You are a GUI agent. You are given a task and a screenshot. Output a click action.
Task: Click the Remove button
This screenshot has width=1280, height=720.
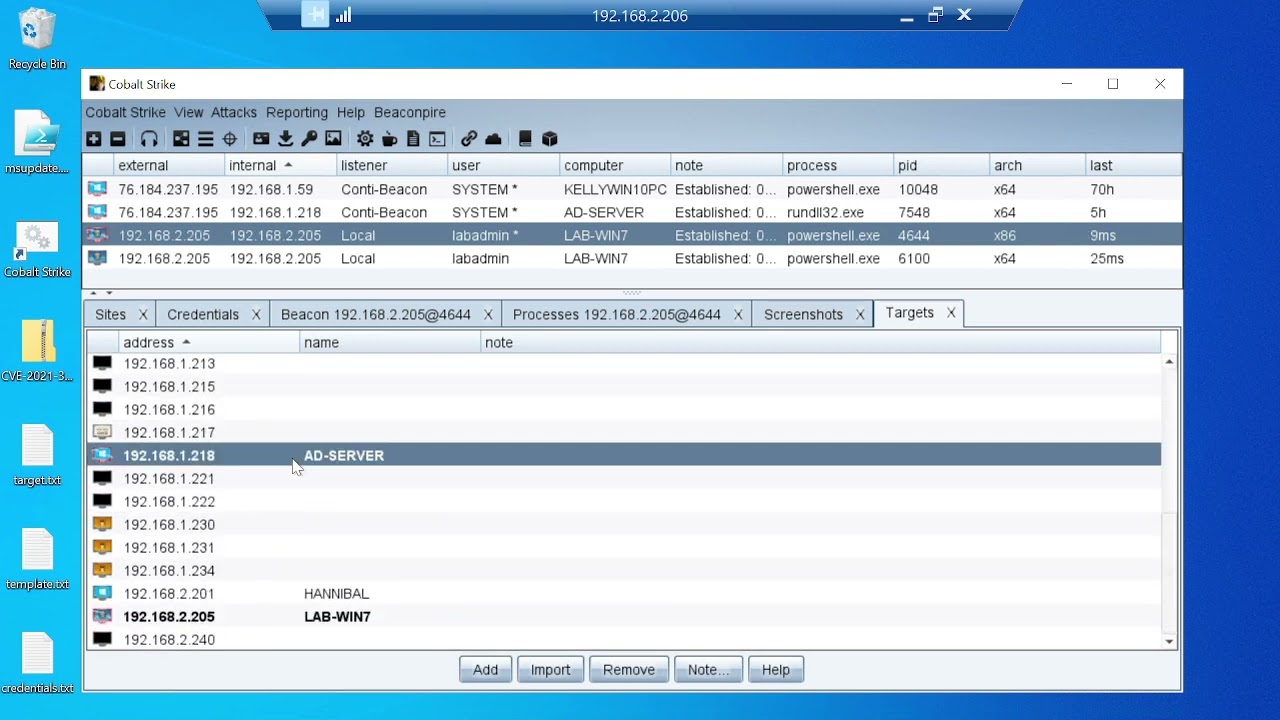629,670
